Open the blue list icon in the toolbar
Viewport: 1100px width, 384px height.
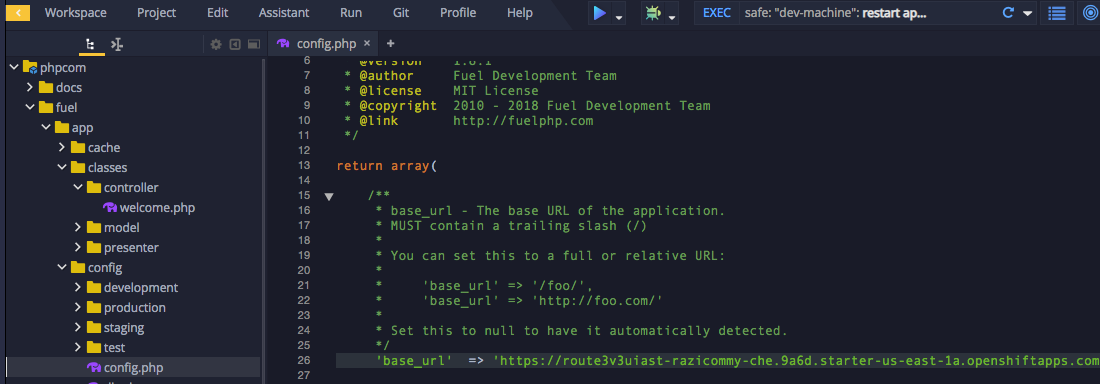click(1057, 13)
